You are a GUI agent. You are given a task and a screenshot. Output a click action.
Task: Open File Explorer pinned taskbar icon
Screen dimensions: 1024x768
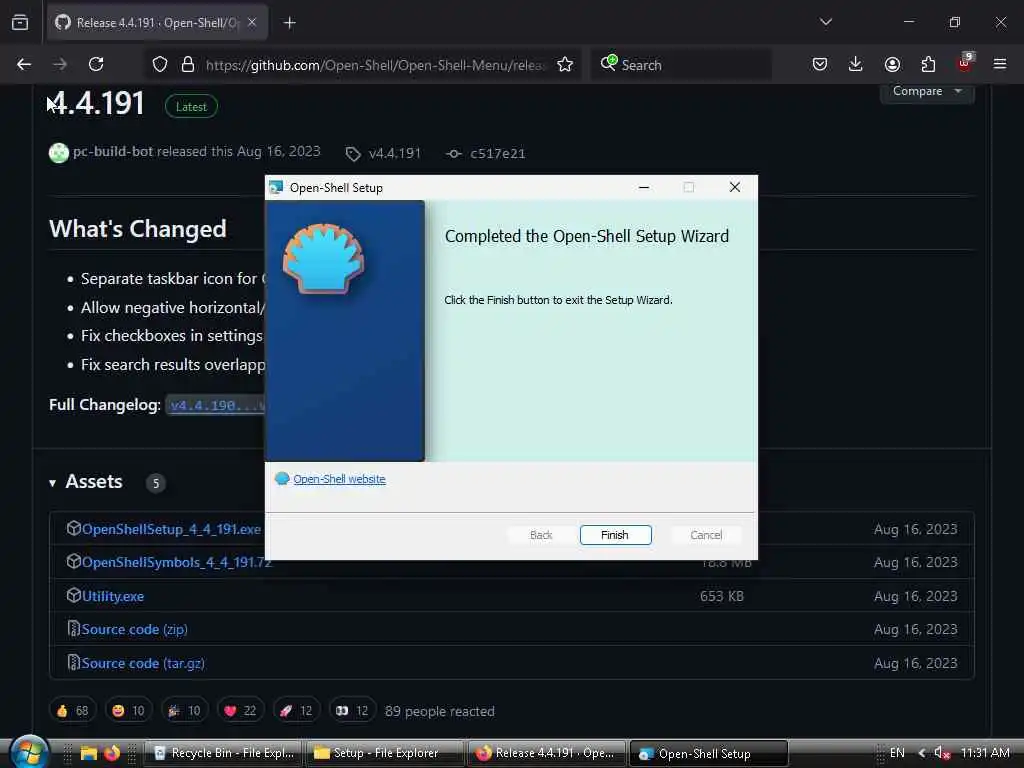88,753
